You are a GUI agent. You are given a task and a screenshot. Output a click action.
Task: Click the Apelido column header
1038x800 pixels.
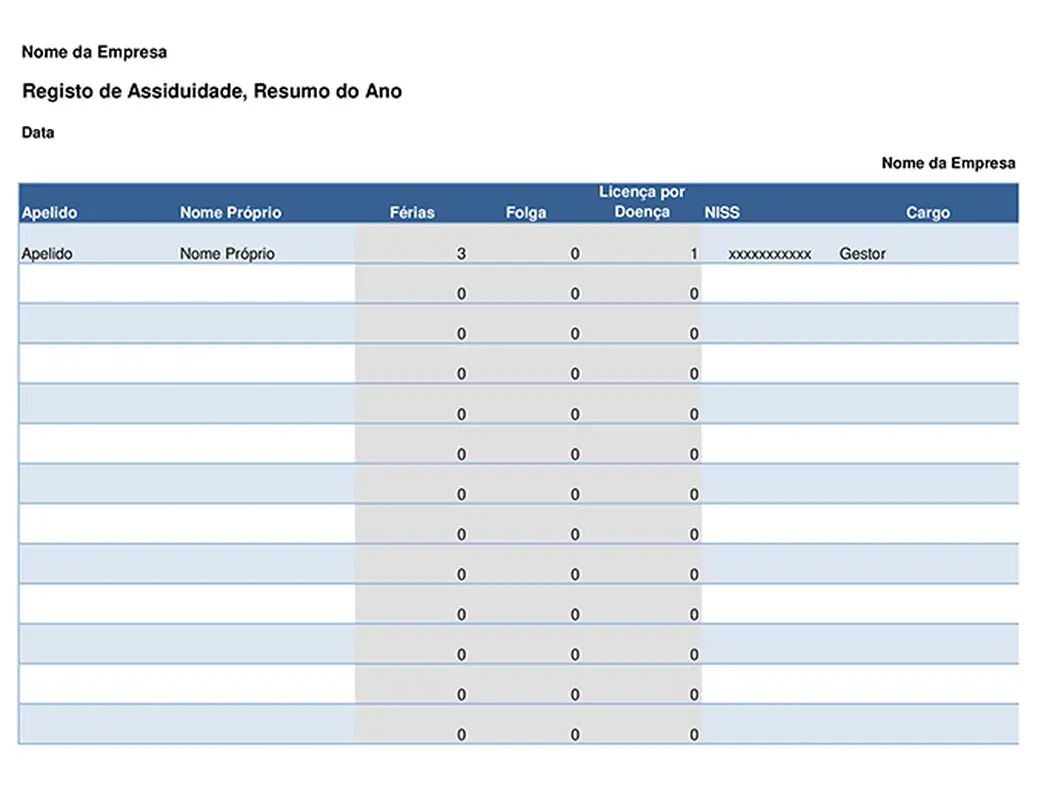tap(48, 212)
